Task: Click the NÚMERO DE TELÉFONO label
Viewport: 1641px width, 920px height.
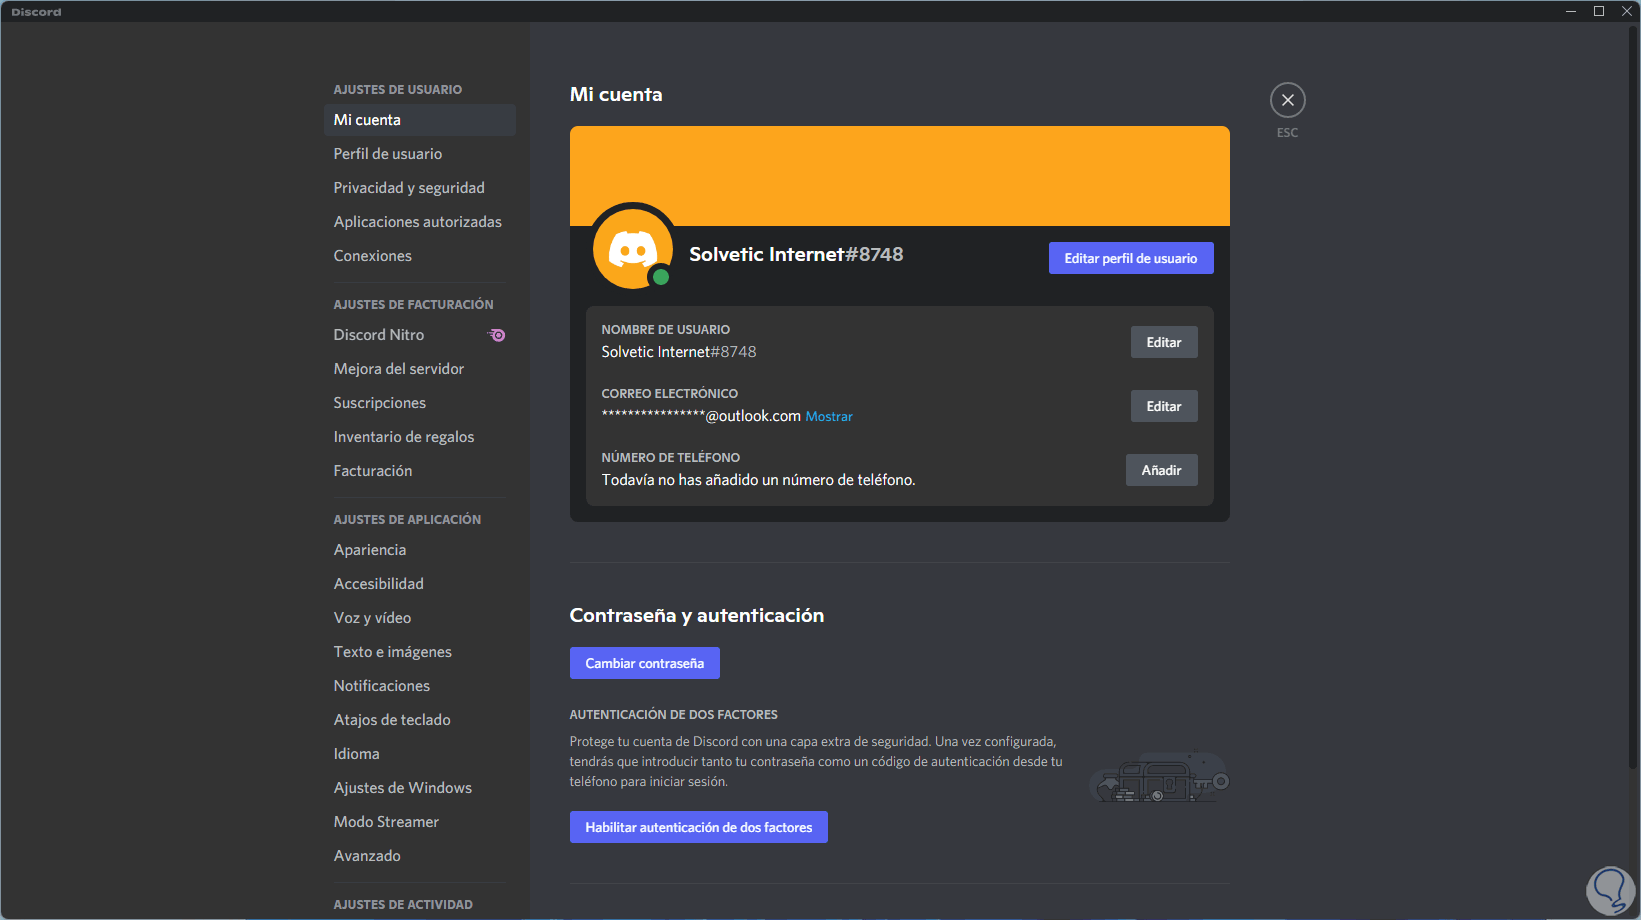Action: [671, 458]
